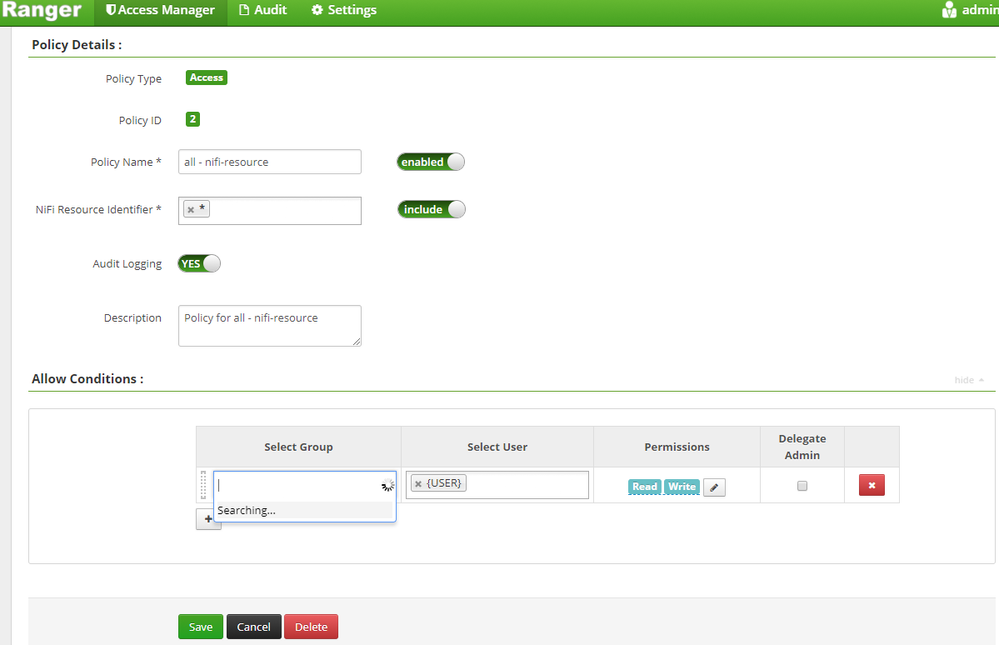Click the Policy Name input field
The height and width of the screenshot is (645, 999).
click(x=270, y=162)
